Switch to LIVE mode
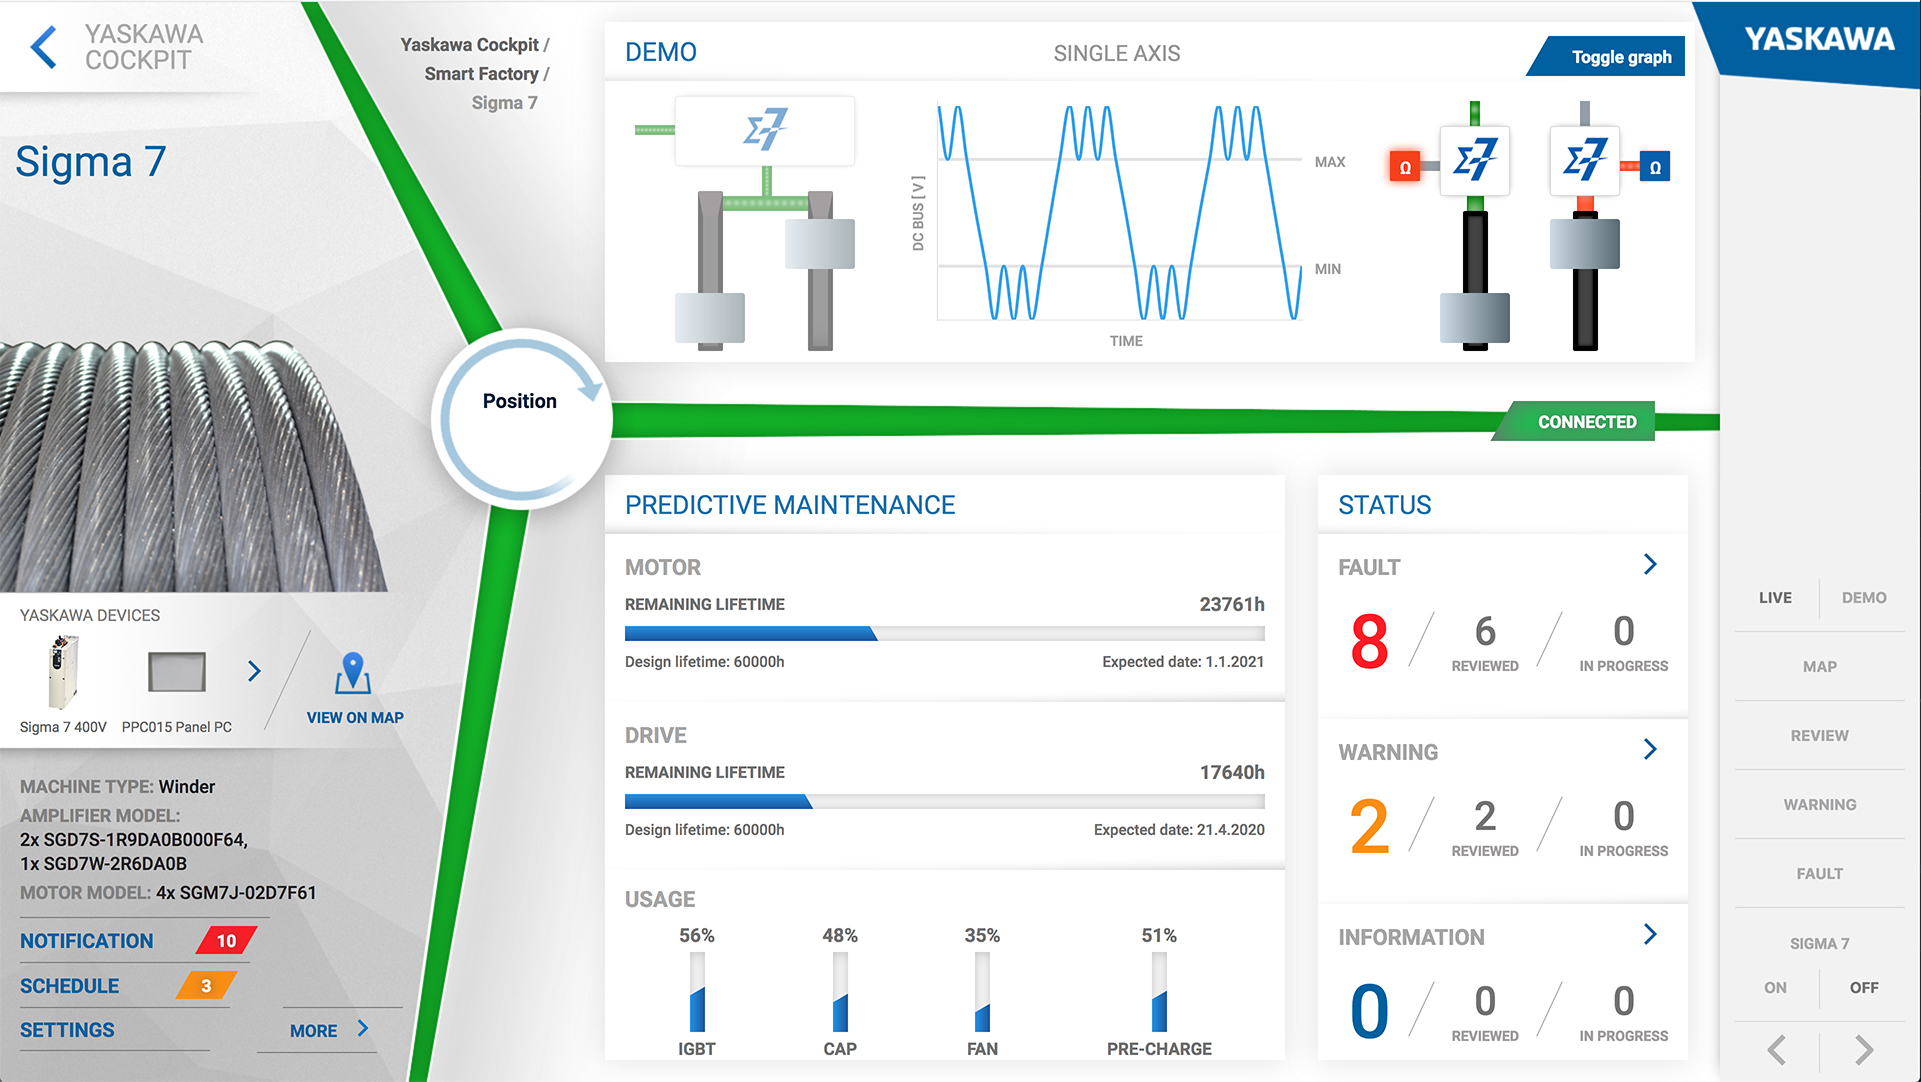The image size is (1921, 1082). coord(1775,598)
